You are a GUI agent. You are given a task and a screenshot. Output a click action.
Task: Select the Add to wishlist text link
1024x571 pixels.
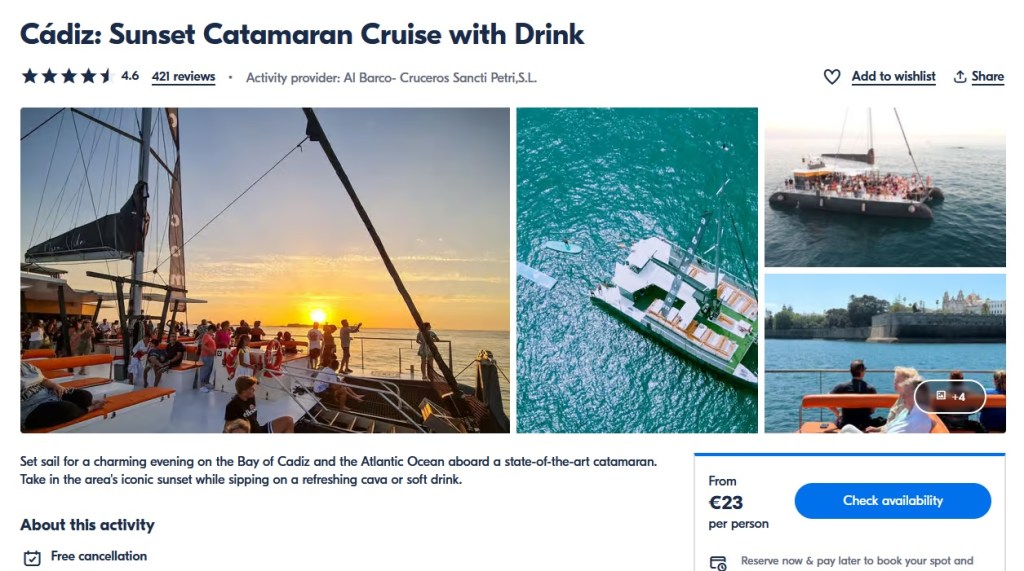tap(893, 76)
